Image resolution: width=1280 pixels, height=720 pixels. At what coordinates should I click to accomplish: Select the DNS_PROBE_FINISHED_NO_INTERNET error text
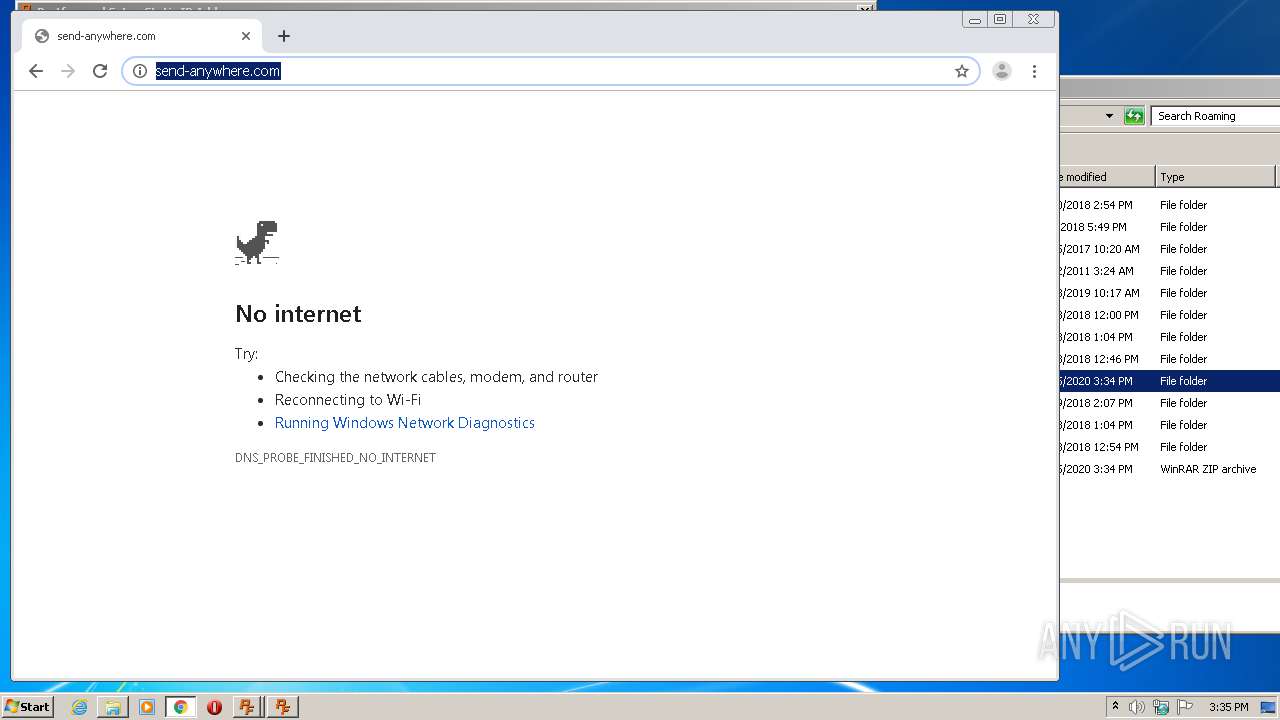coord(335,458)
